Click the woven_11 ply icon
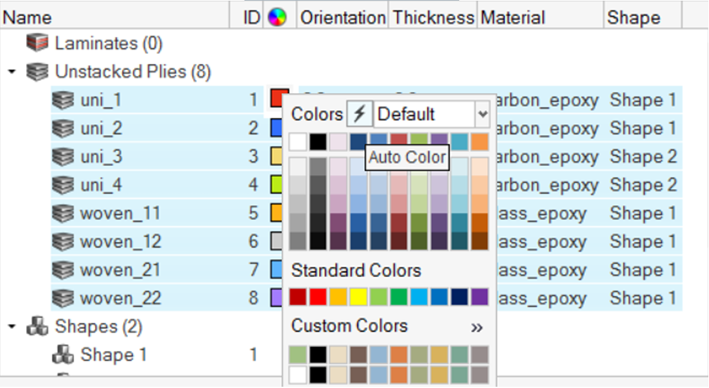The height and width of the screenshot is (388, 709). click(63, 213)
